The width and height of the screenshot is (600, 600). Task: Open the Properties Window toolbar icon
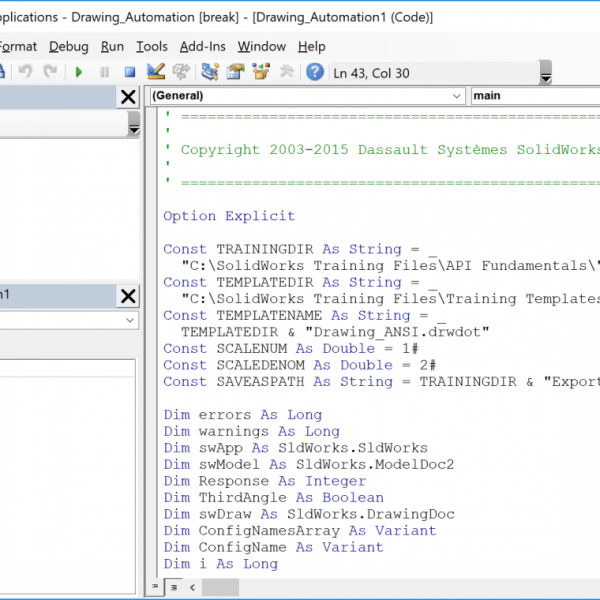236,72
